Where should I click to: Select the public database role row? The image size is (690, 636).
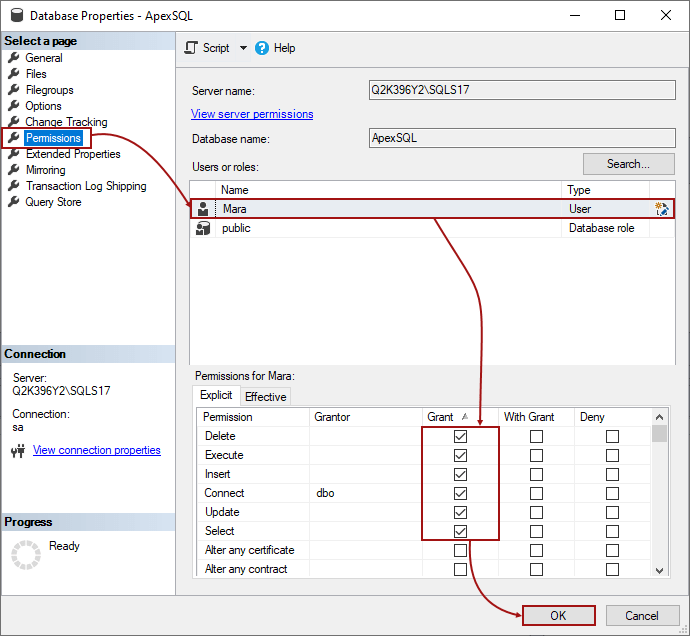[x=432, y=228]
